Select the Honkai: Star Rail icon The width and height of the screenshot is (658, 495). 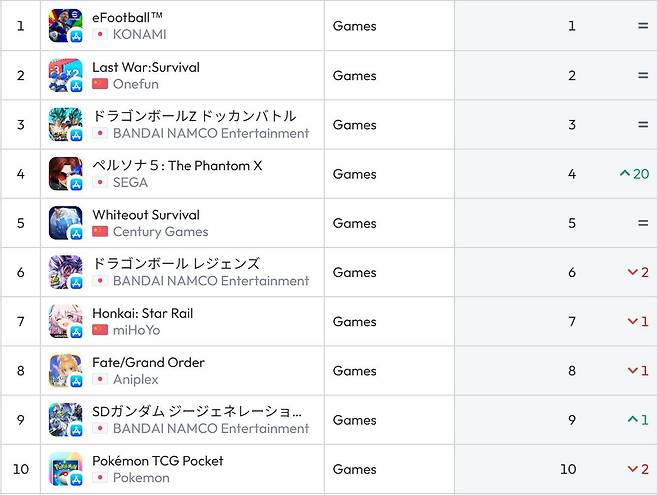click(65, 321)
